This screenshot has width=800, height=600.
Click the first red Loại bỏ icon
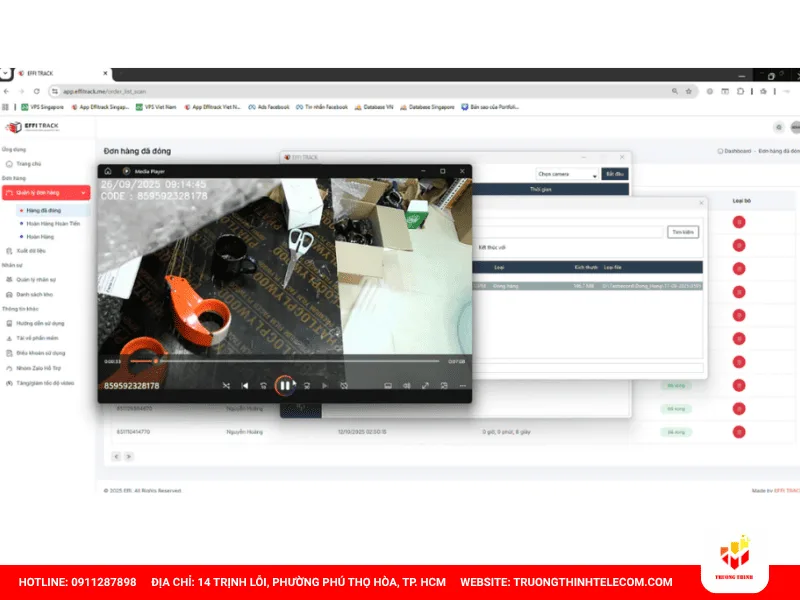coord(739,222)
